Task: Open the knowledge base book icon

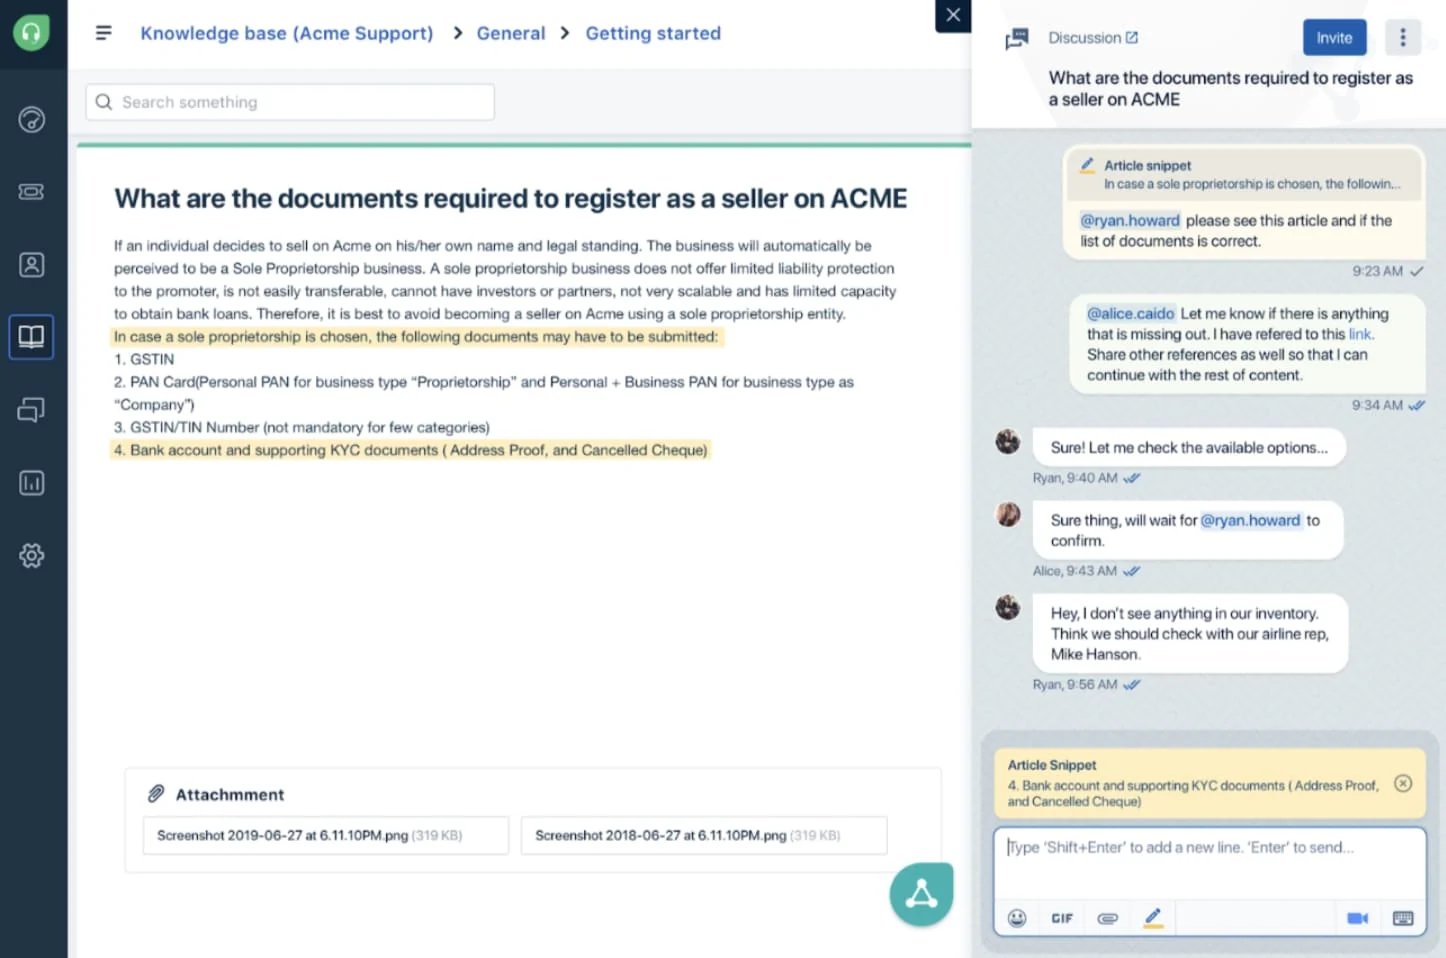Action: [32, 337]
